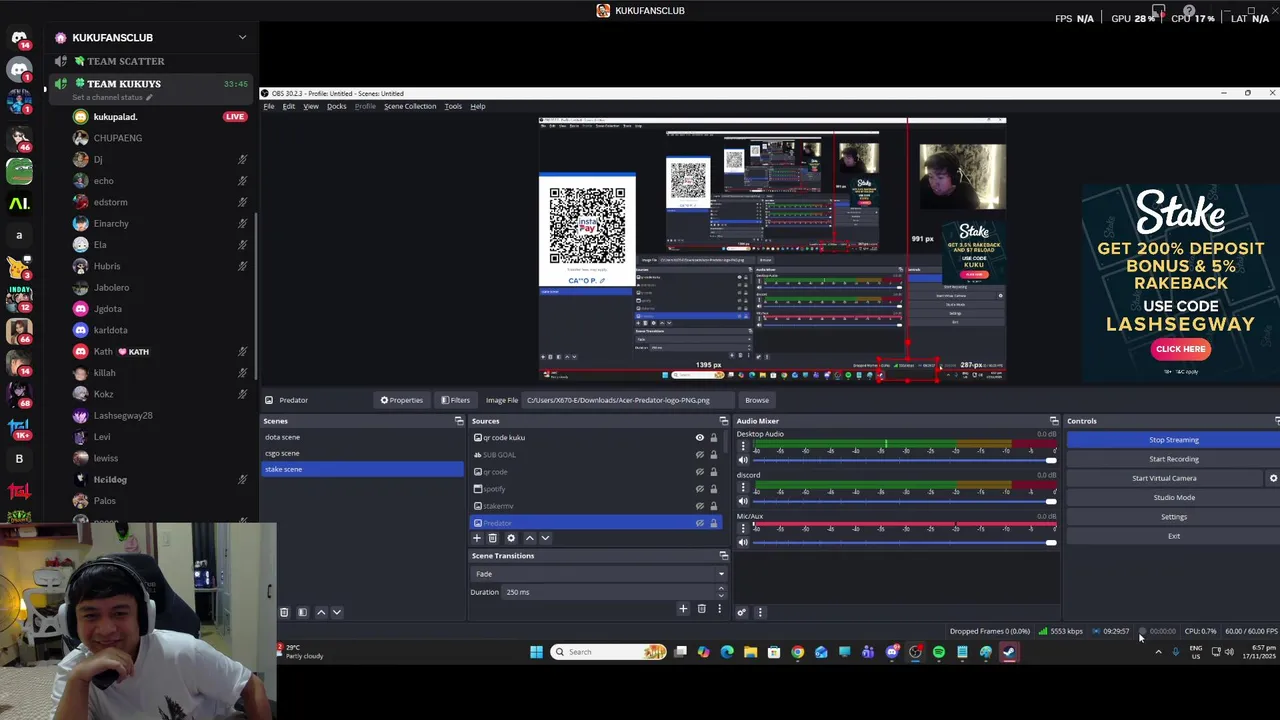Screen dimensions: 1280x720
Task: Click Stop Streaming button
Action: pos(1173,440)
